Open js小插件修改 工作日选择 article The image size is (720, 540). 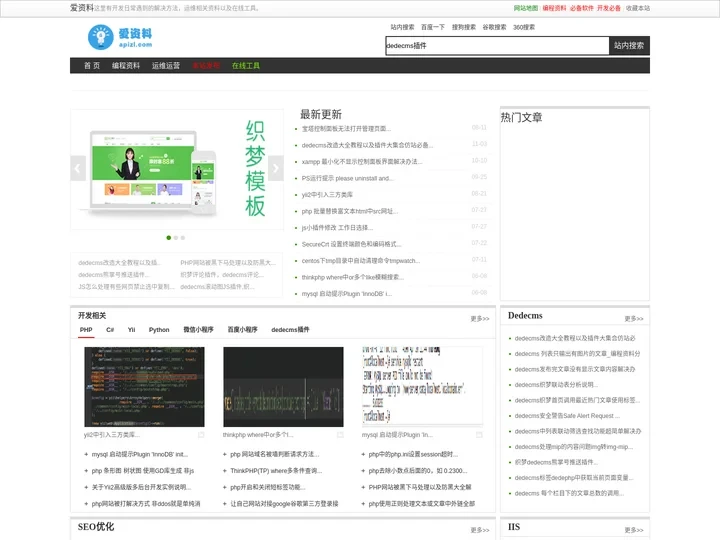337,228
